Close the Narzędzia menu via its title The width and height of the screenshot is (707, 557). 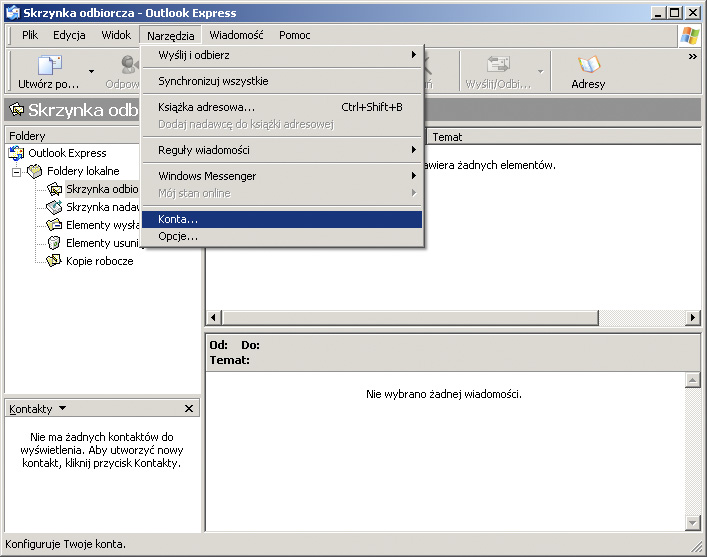[x=170, y=35]
